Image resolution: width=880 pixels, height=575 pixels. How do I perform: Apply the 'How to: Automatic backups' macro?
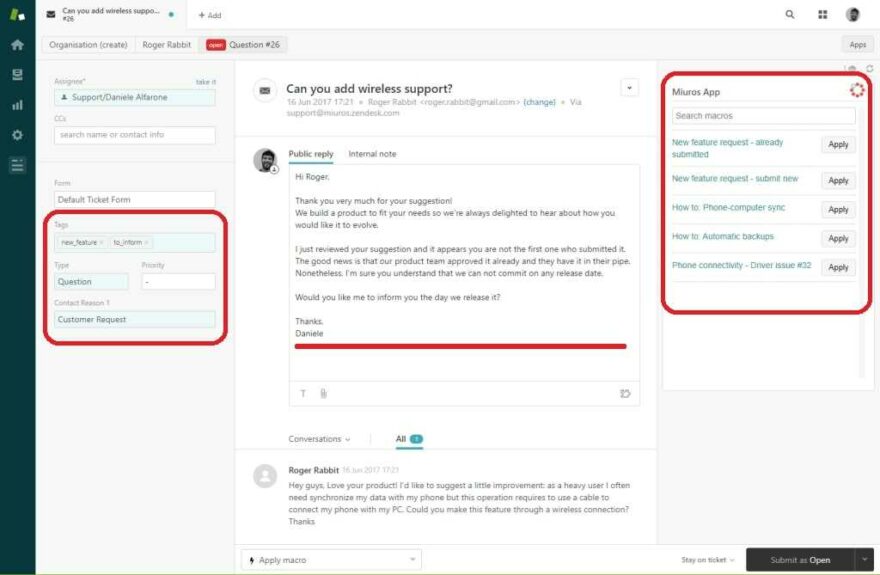pos(838,238)
